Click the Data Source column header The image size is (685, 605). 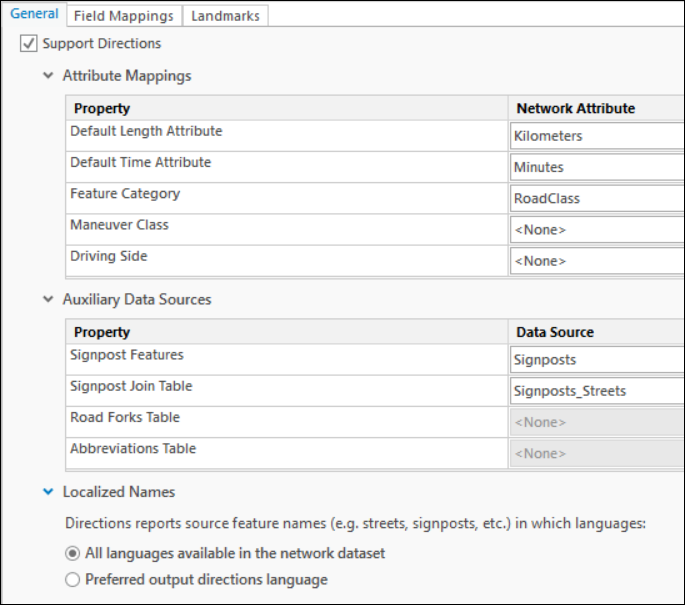555,332
